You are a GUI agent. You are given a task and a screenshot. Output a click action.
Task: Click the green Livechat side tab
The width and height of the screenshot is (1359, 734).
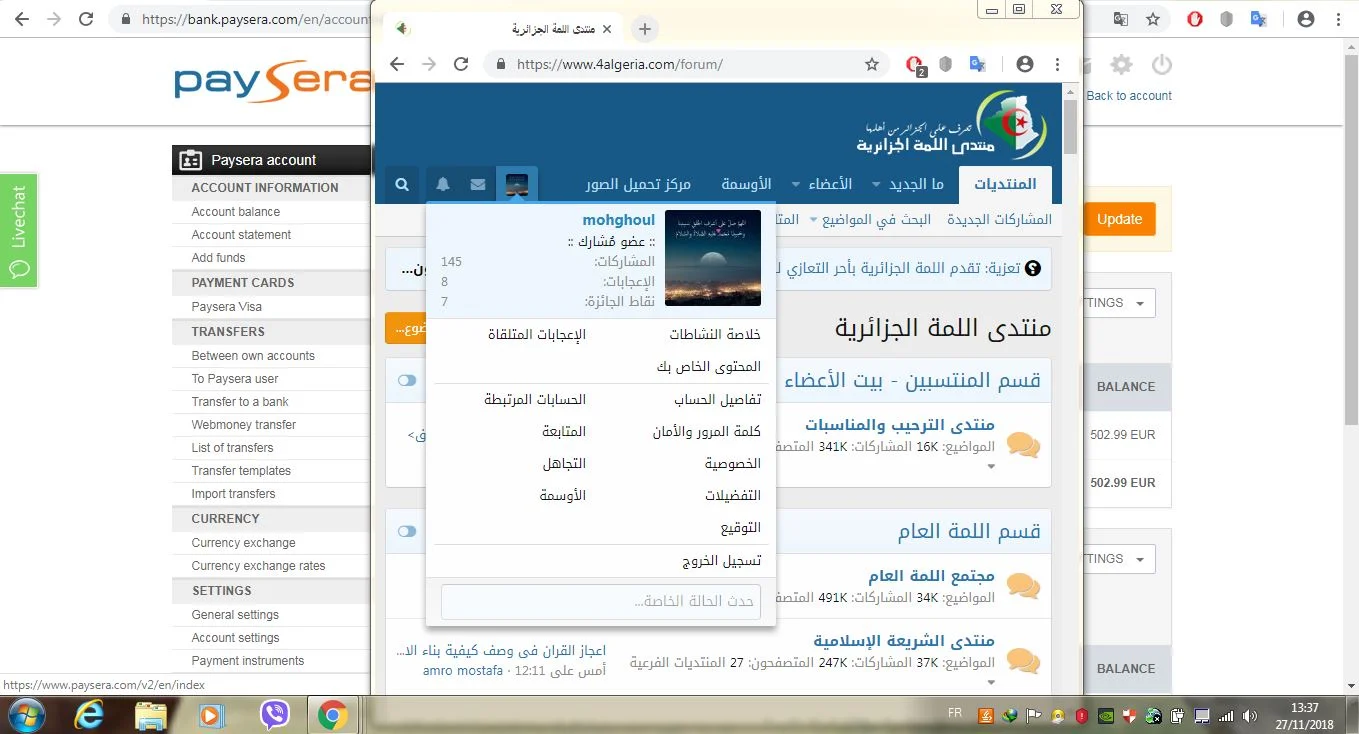click(19, 231)
